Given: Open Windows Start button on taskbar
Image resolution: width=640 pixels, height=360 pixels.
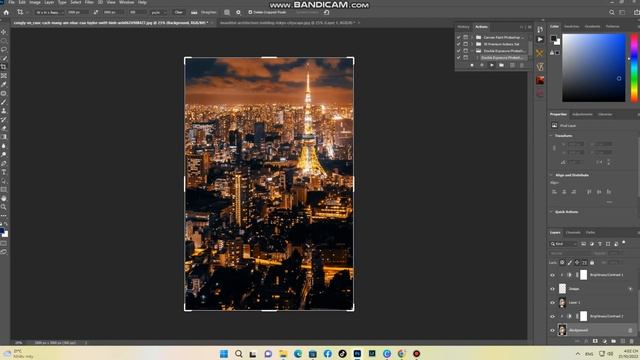Looking at the screenshot, I should [224, 353].
